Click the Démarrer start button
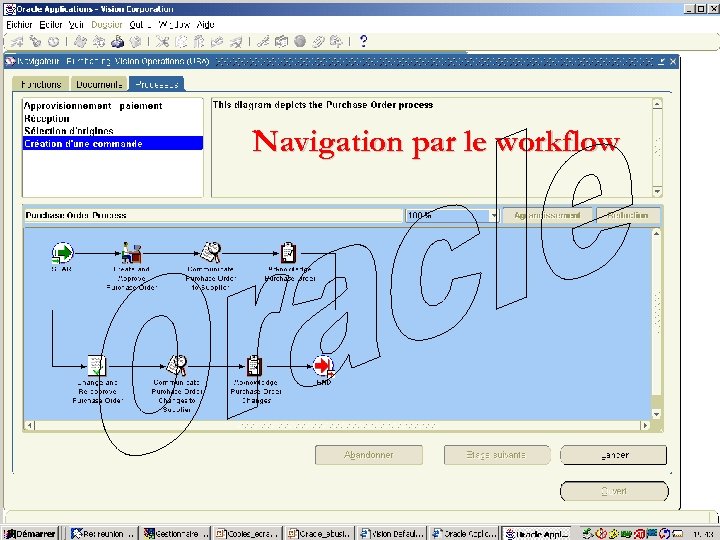The height and width of the screenshot is (540, 720). [30, 534]
